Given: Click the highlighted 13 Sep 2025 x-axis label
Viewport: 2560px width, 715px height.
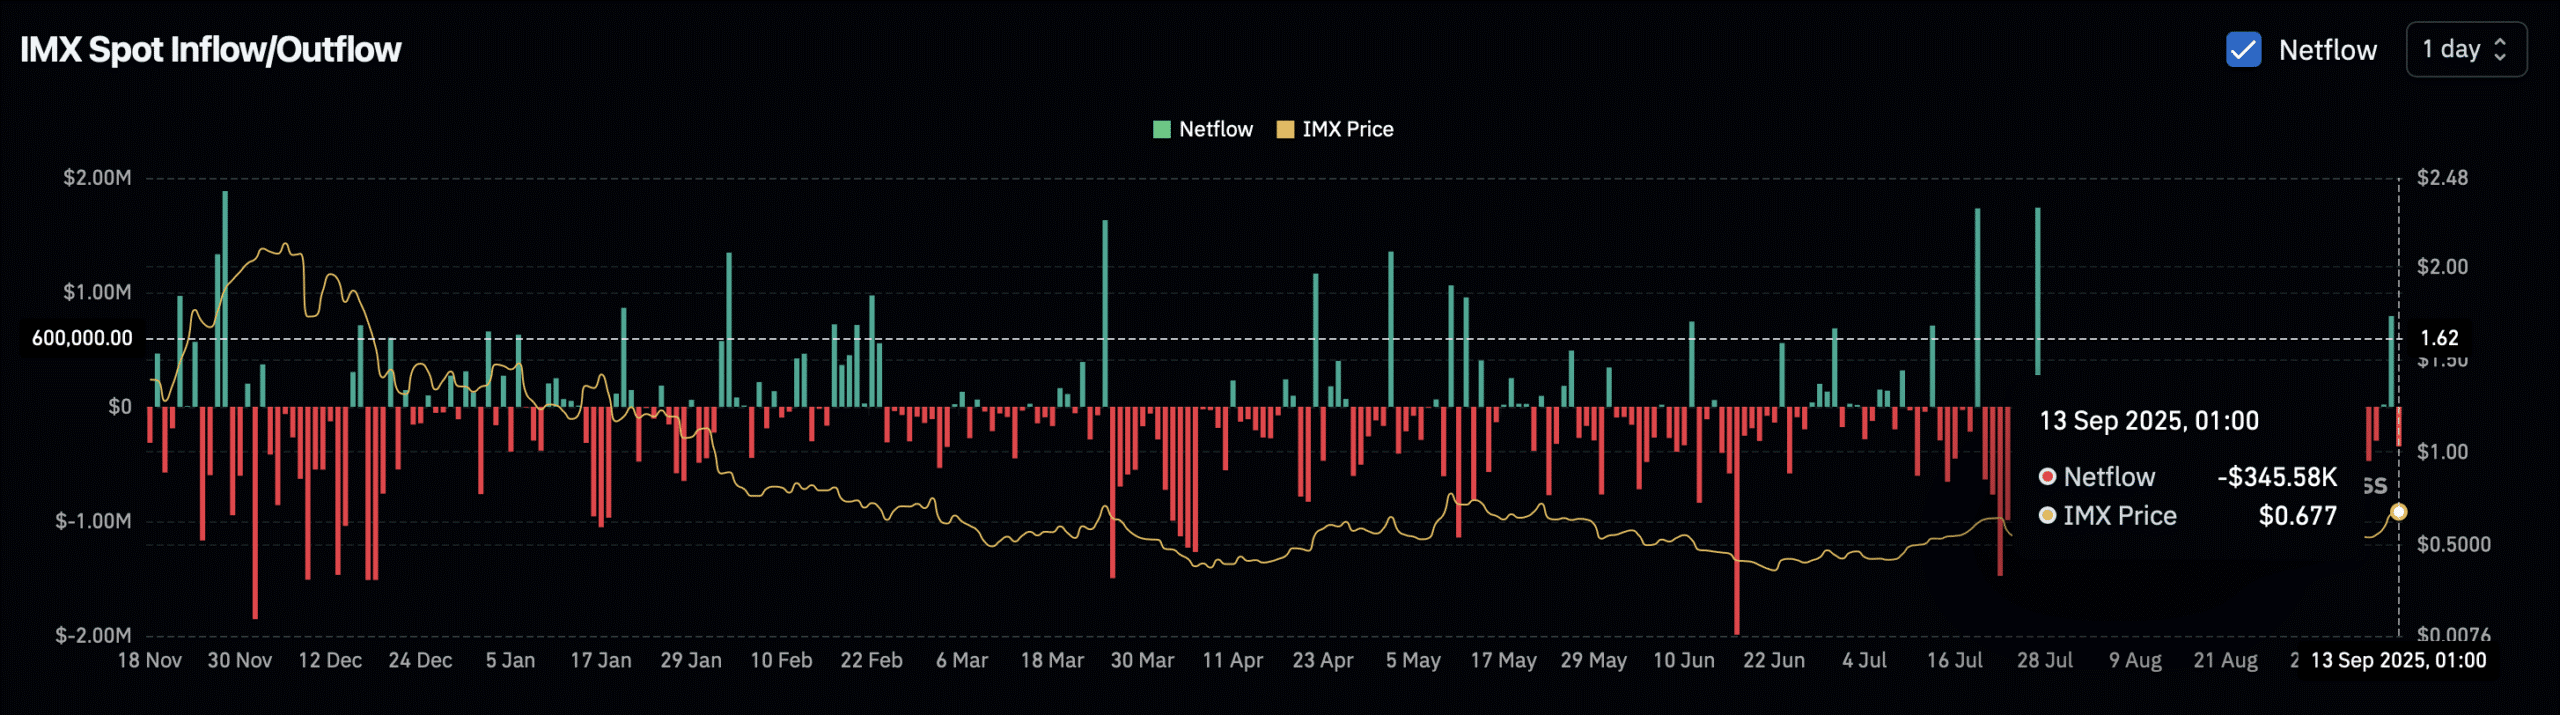Looking at the screenshot, I should click(x=2397, y=661).
